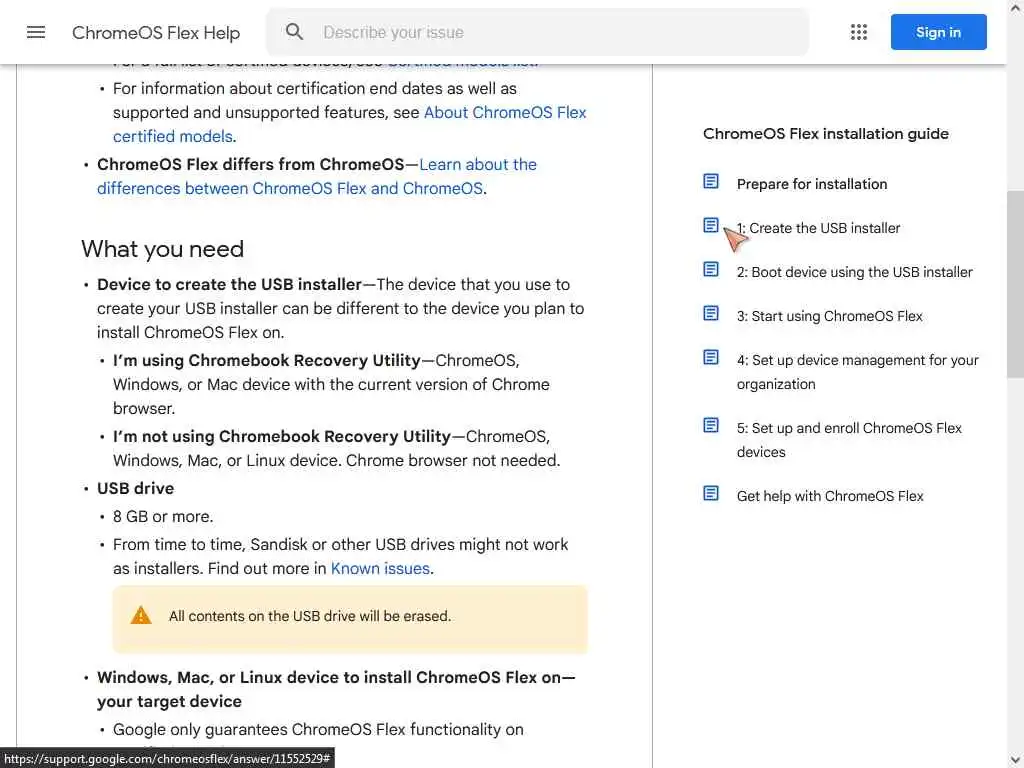Click Sign in button

(x=938, y=32)
